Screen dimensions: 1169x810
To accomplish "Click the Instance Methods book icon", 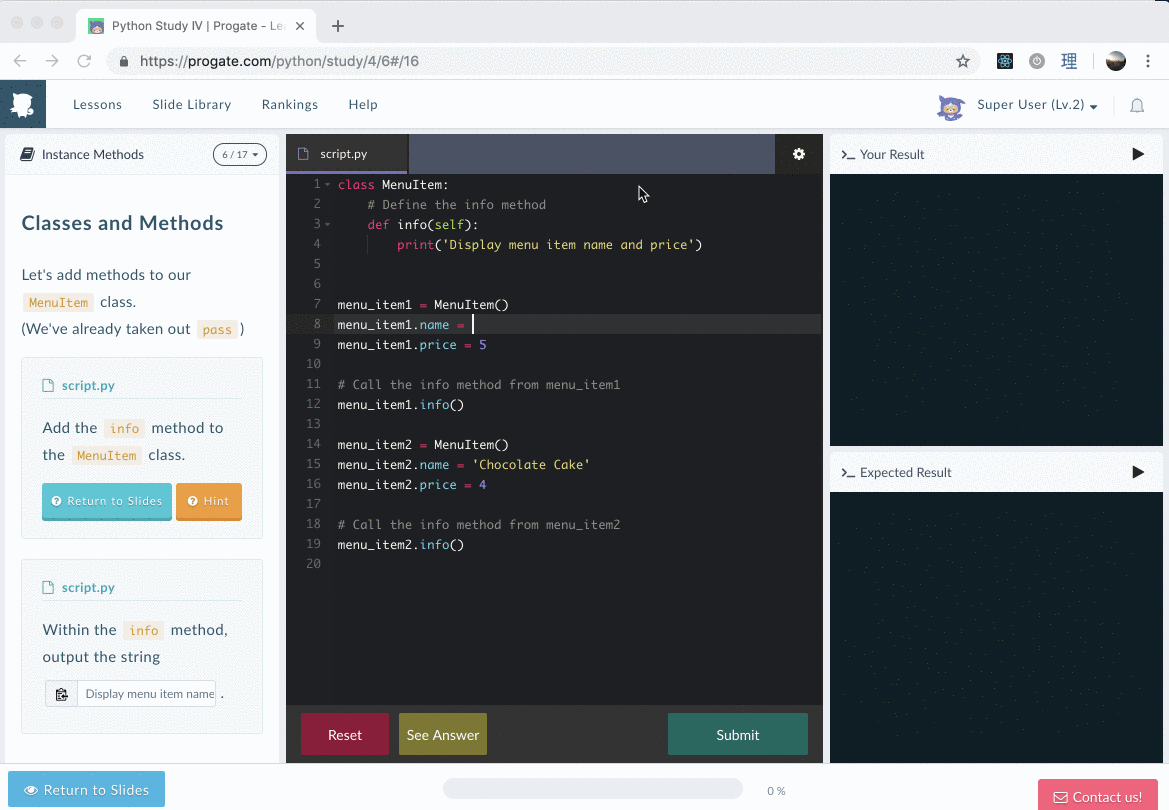I will pyautogui.click(x=27, y=154).
